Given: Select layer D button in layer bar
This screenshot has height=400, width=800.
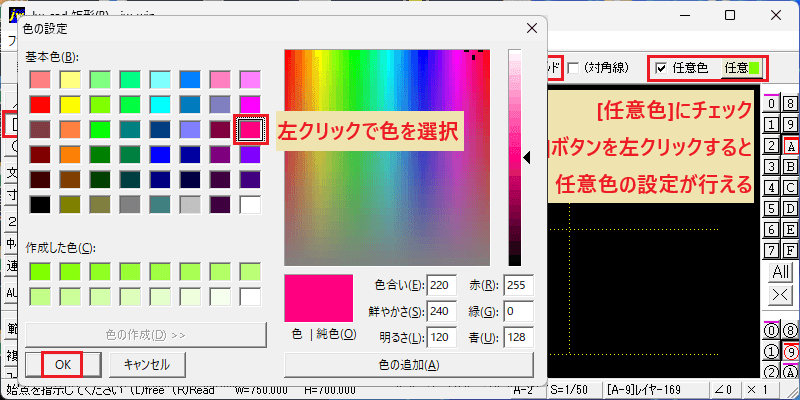Looking at the screenshot, I should tap(790, 209).
